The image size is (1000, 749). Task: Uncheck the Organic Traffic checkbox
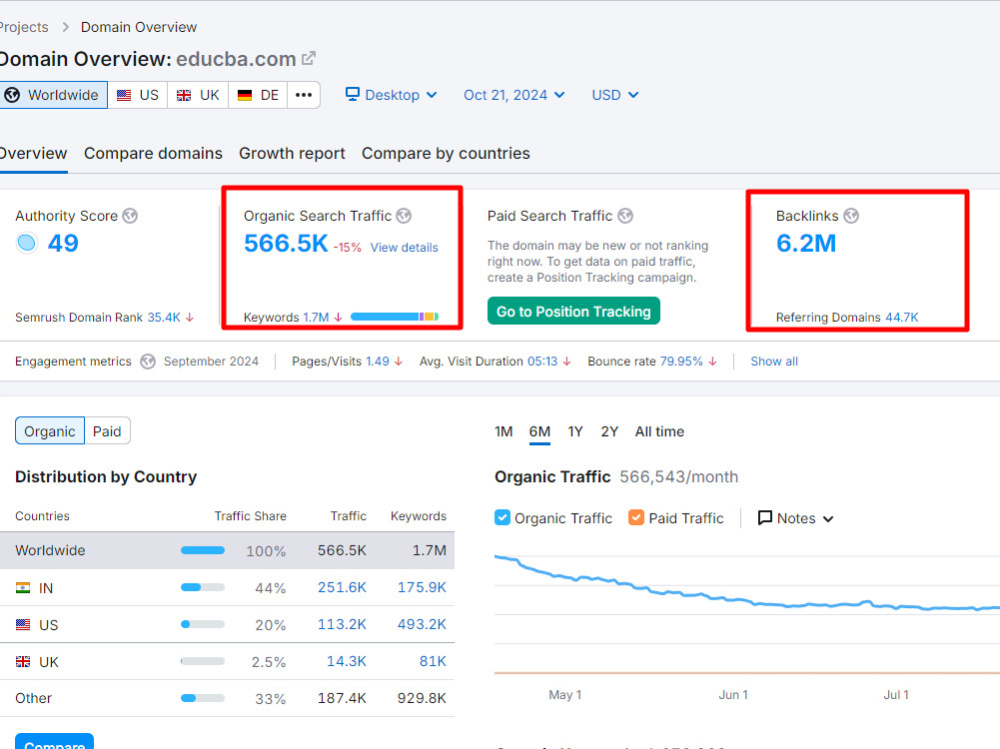503,517
